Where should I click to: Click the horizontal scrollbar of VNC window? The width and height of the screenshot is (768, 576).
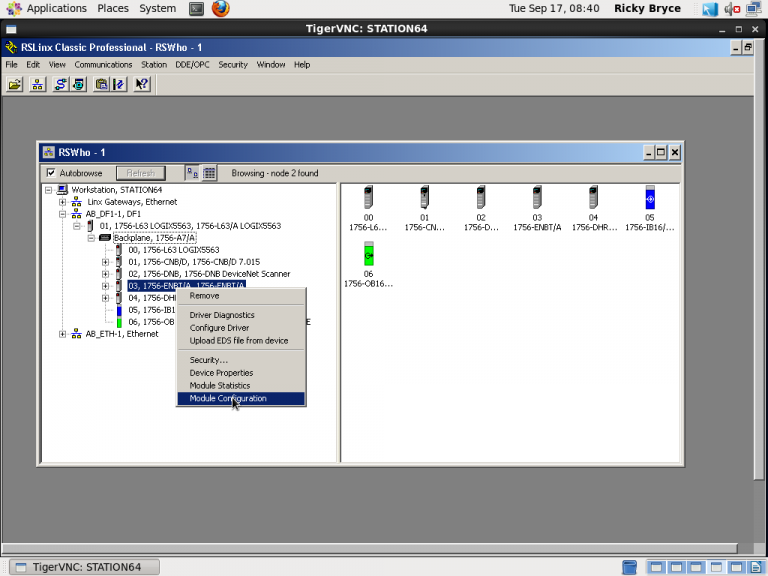[370, 548]
